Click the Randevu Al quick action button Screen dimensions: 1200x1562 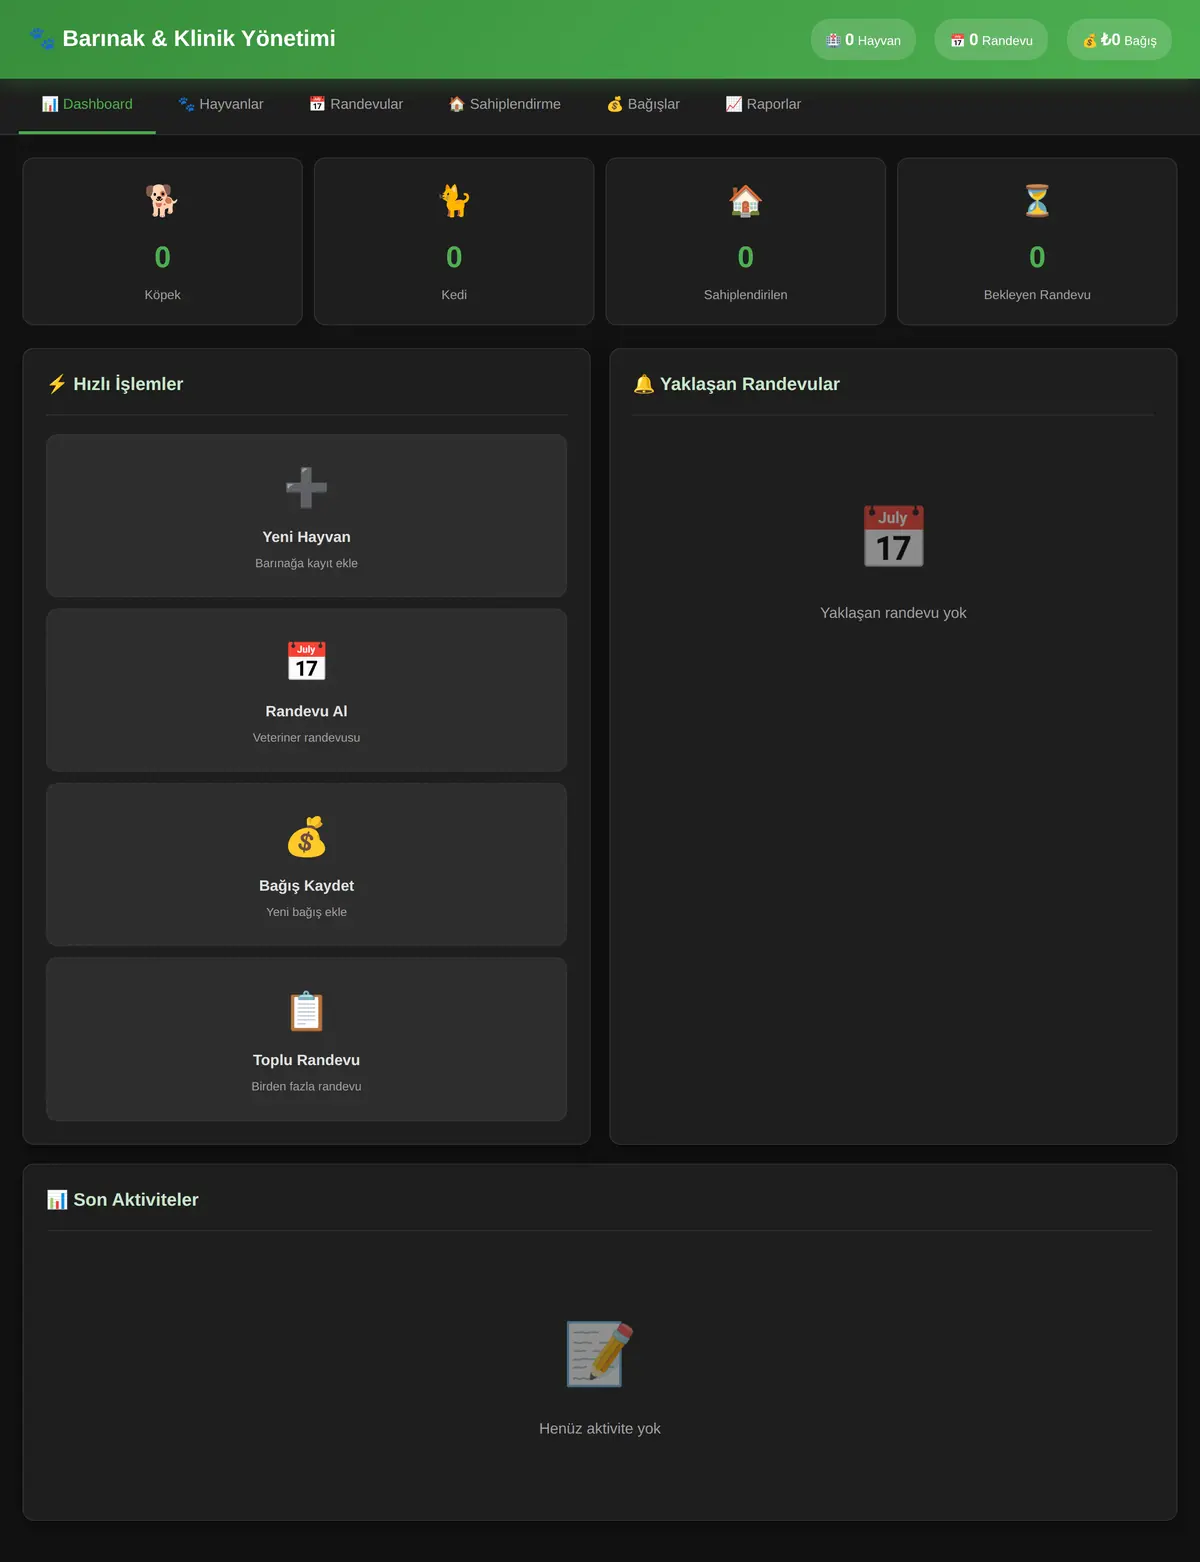pos(306,690)
